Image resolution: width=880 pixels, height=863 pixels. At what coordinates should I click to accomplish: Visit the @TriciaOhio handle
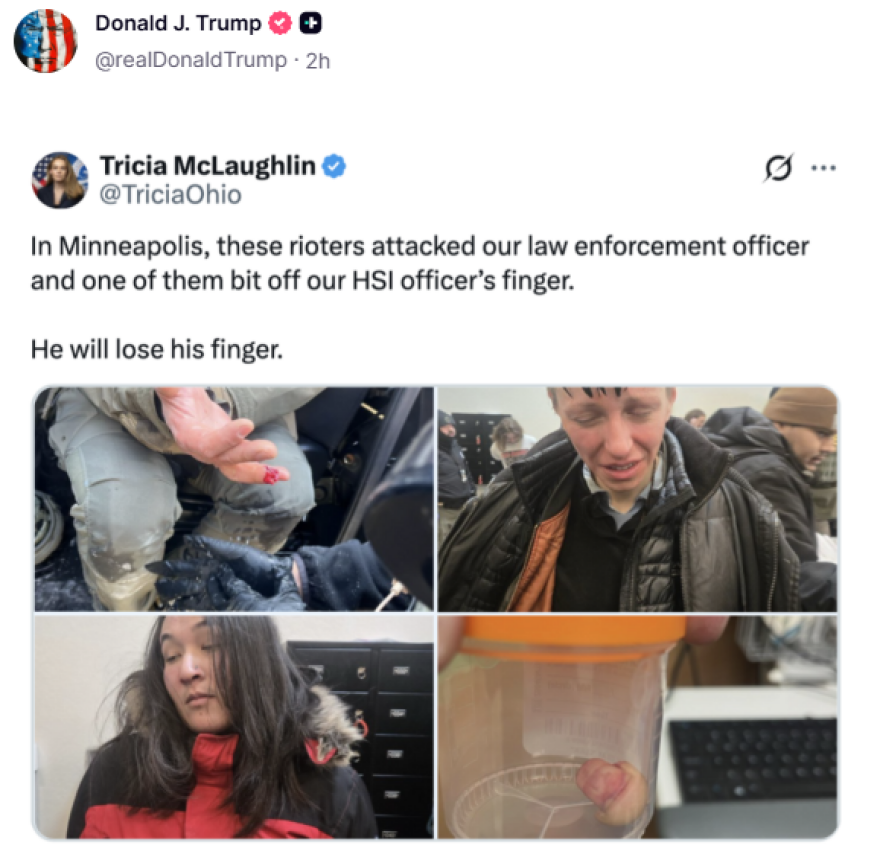171,195
